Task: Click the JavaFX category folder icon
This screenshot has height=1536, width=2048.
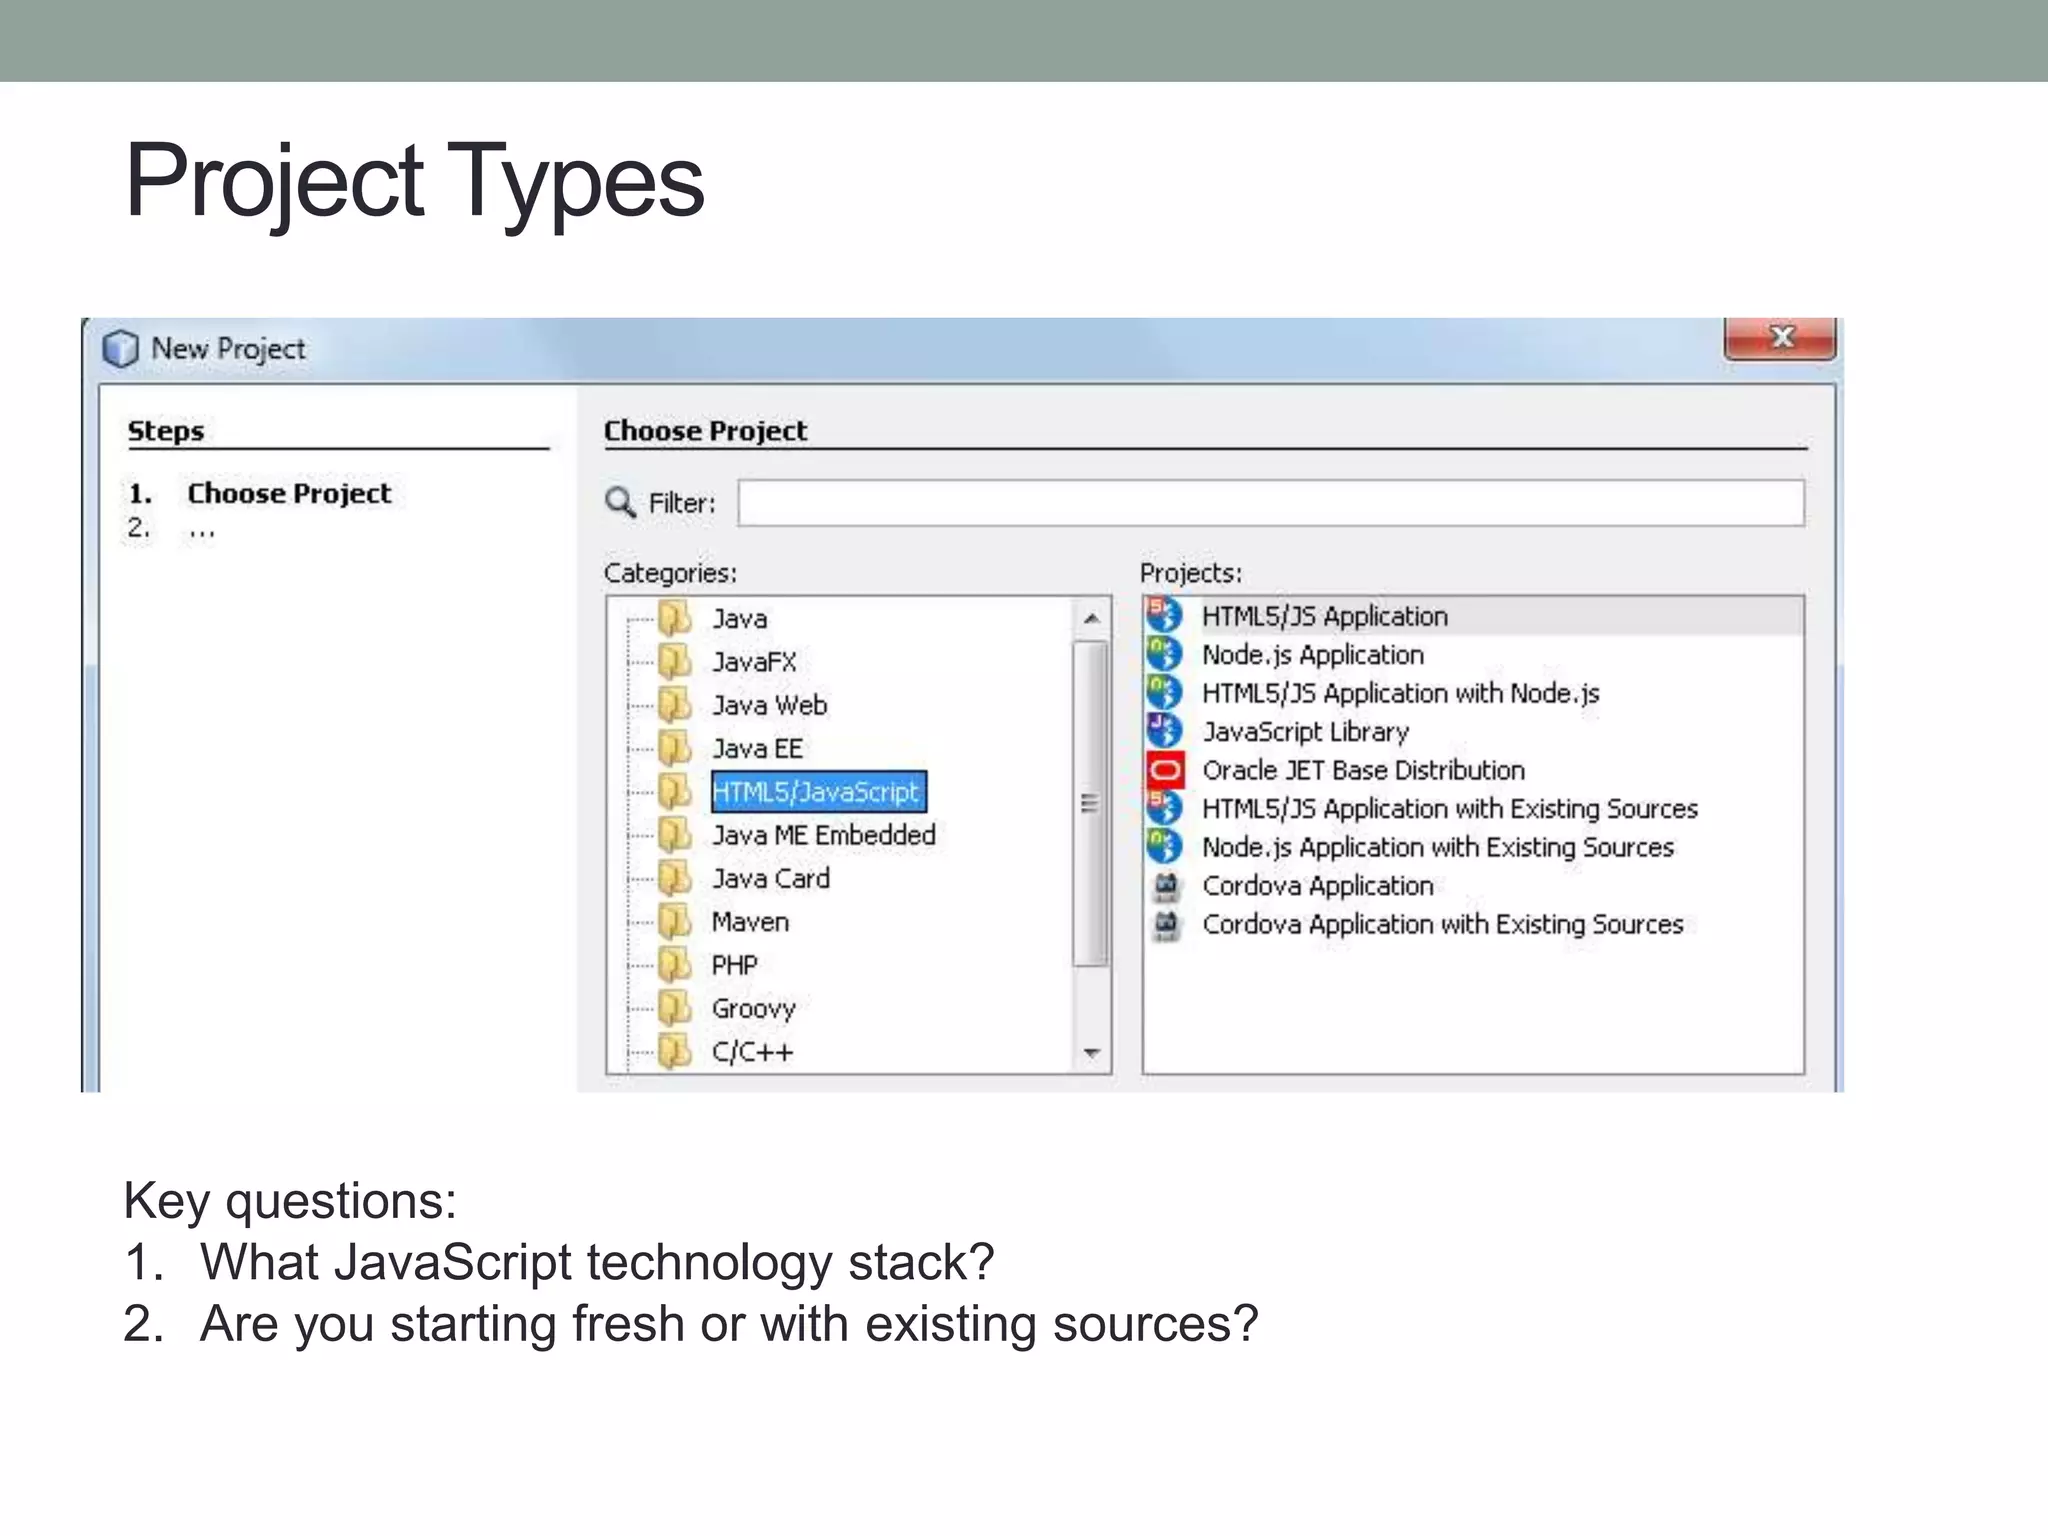Action: coord(676,661)
